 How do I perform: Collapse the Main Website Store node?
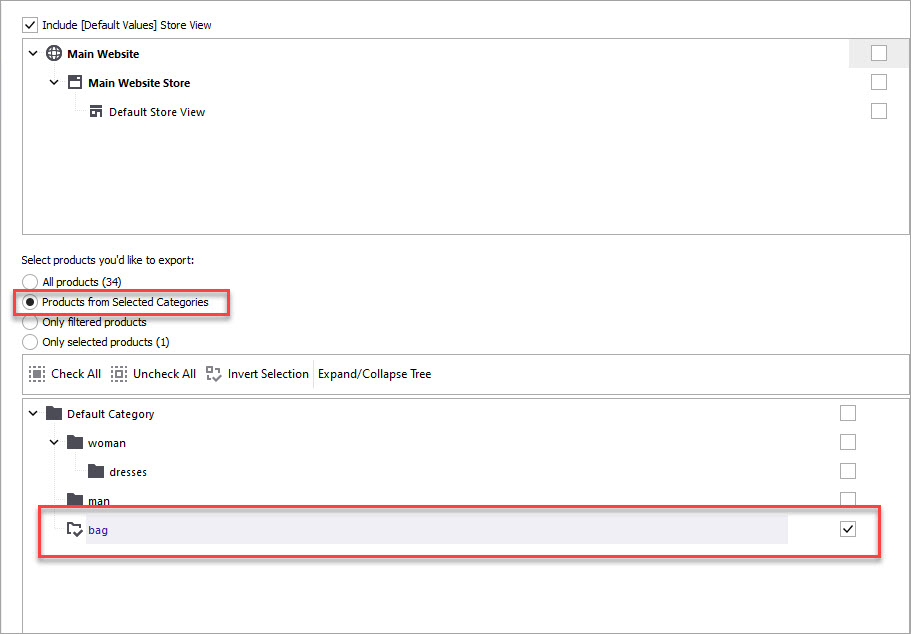pyautogui.click(x=54, y=83)
